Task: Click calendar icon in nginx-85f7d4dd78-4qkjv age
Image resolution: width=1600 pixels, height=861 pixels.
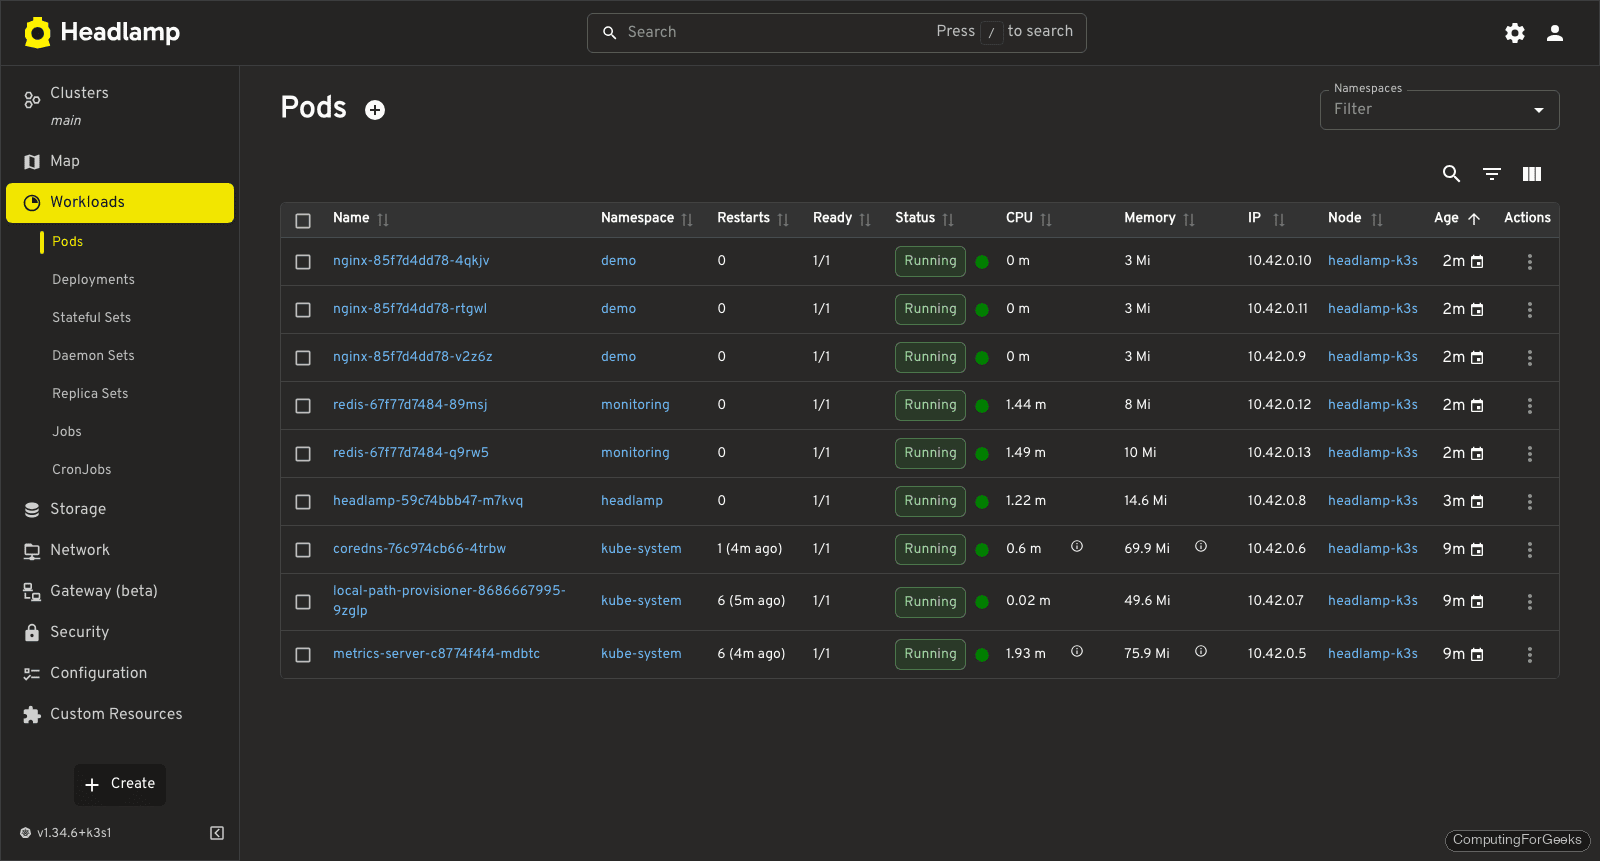Action: pyautogui.click(x=1477, y=262)
